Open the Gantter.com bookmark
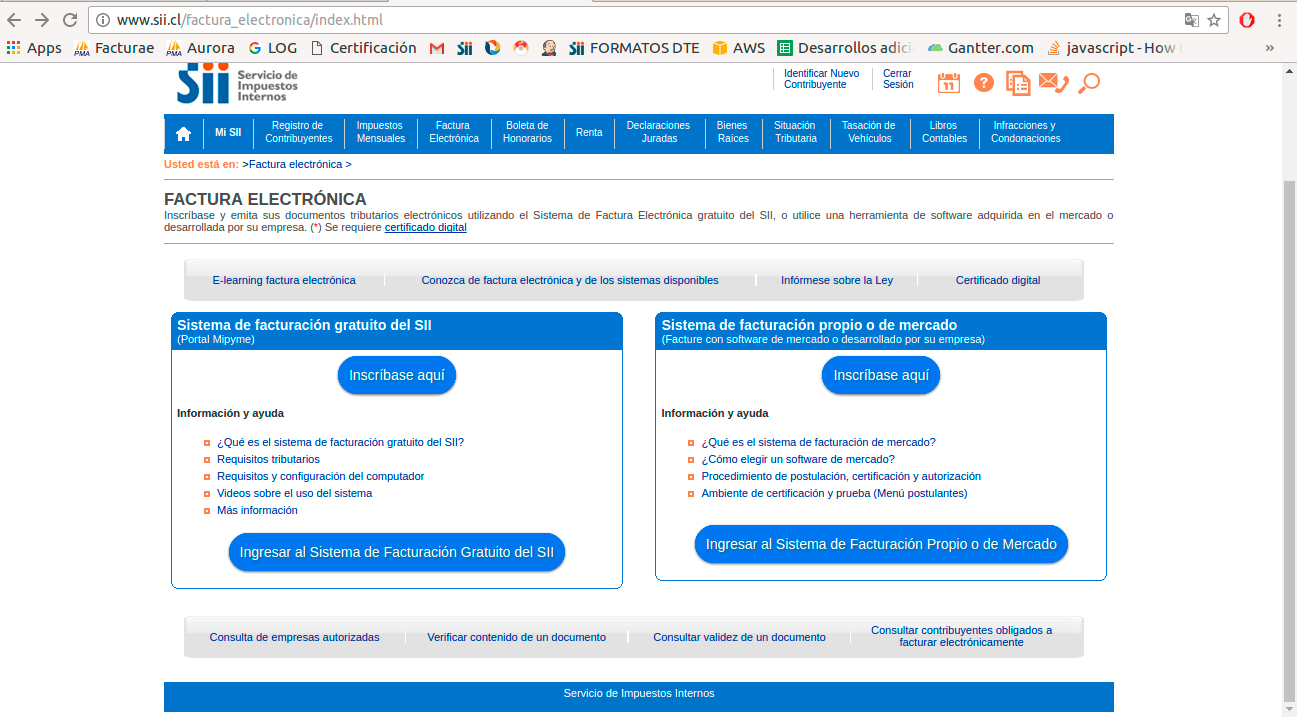1297x717 pixels. 980,48
